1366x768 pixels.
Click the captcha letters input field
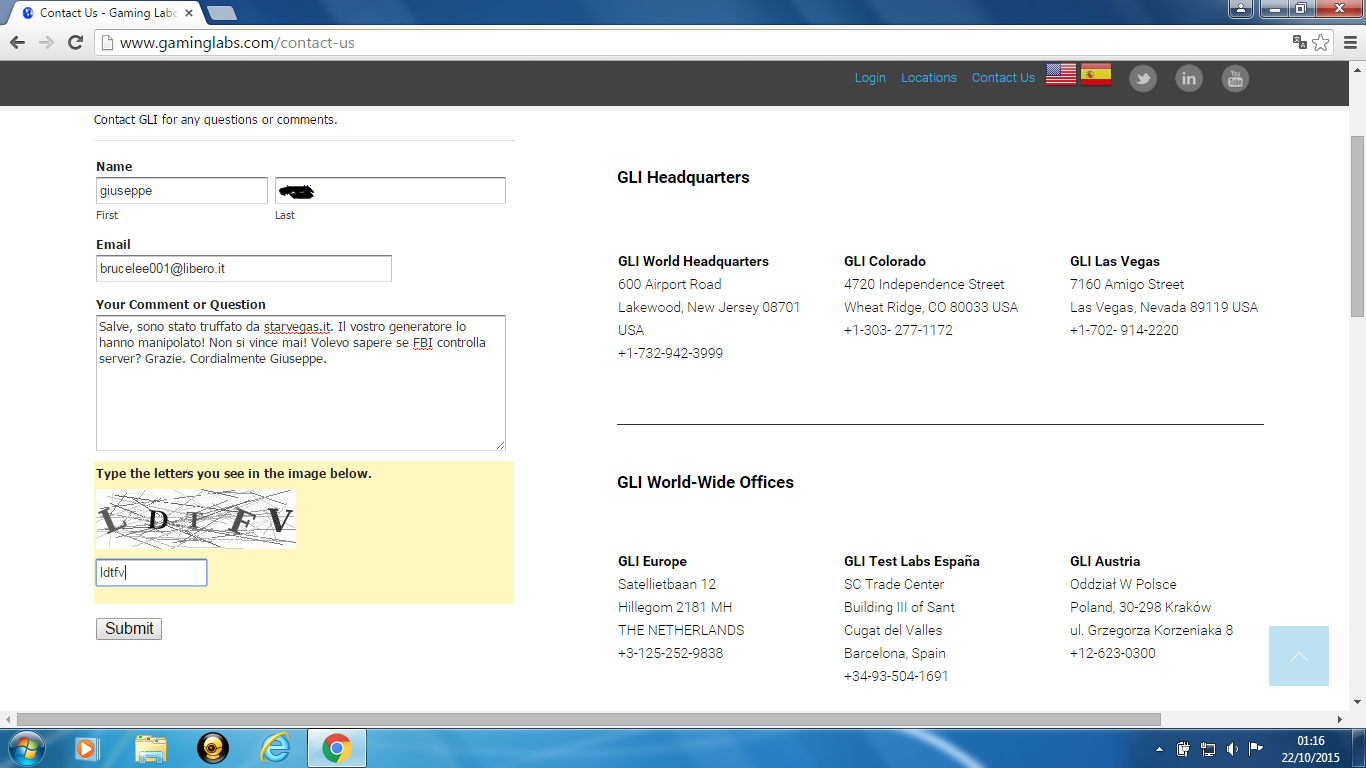coord(151,573)
